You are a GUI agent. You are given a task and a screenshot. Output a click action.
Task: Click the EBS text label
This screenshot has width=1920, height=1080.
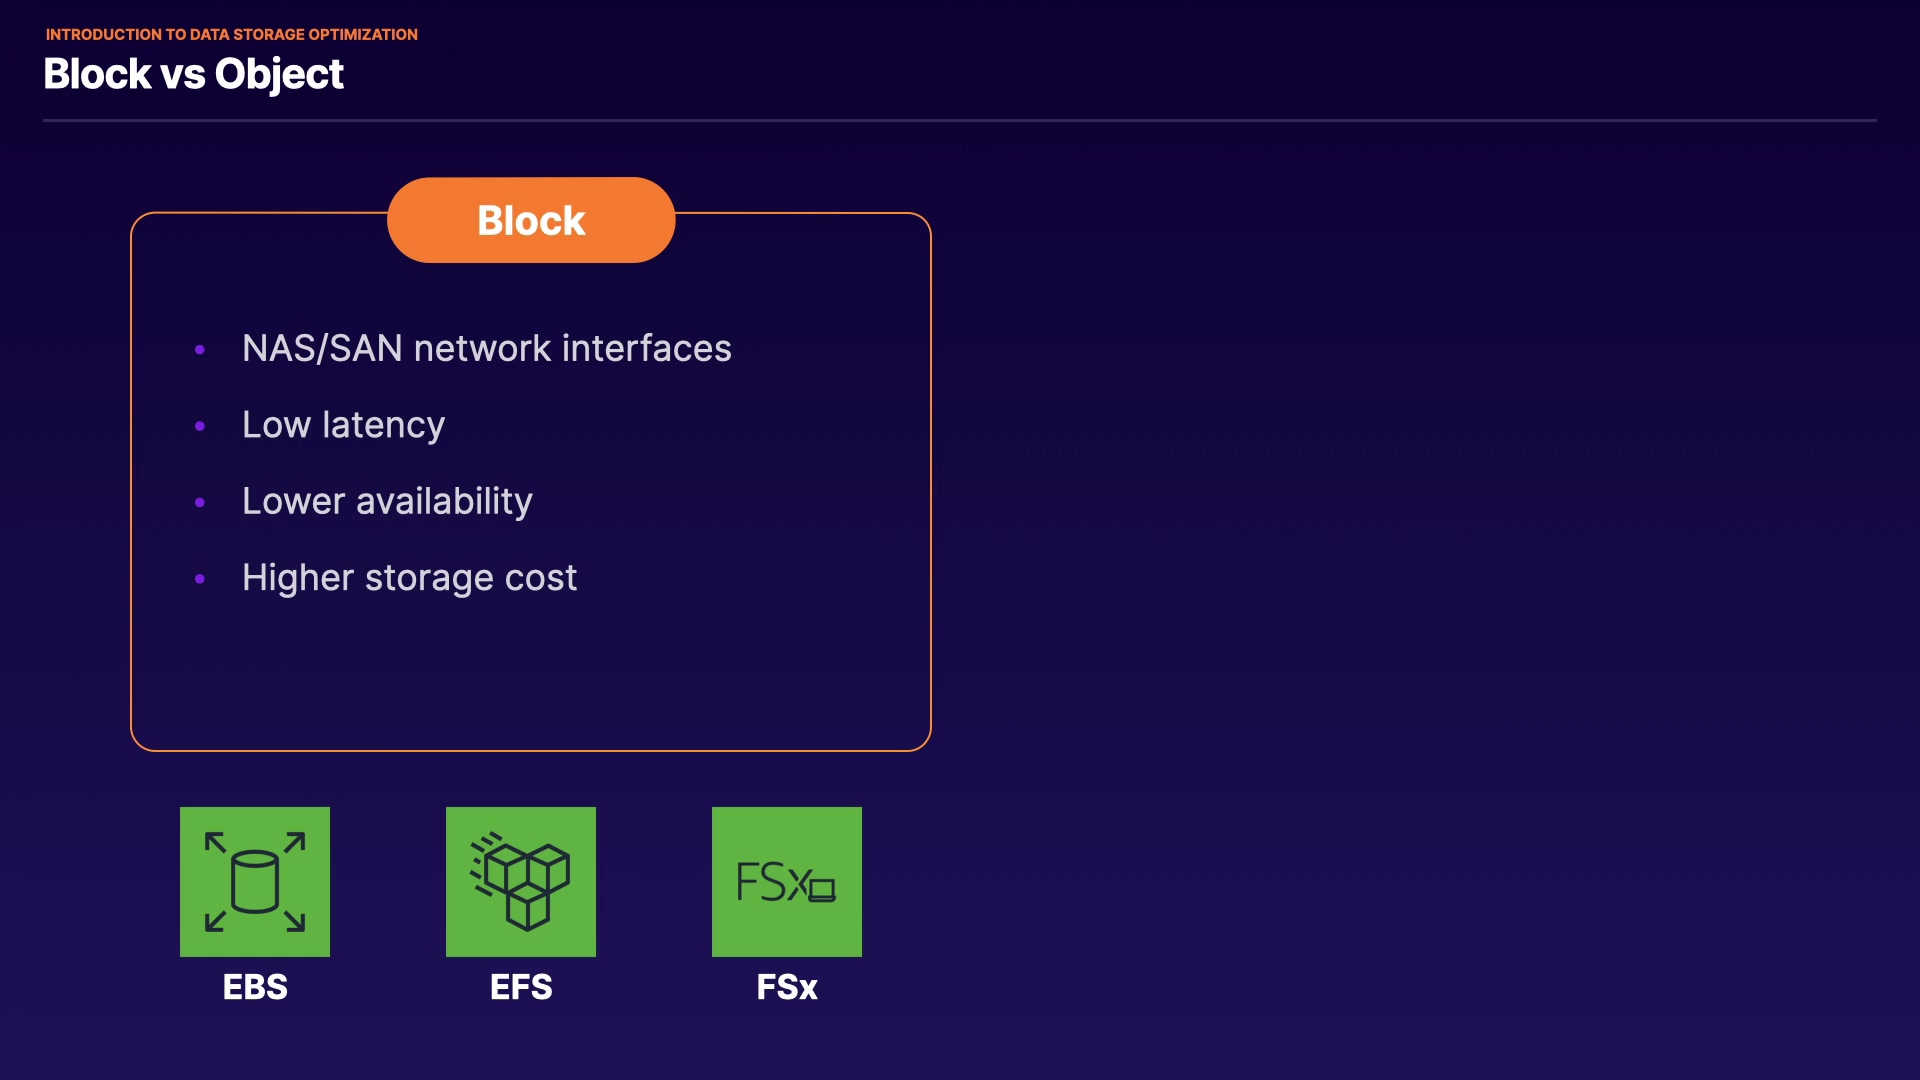pyautogui.click(x=255, y=987)
